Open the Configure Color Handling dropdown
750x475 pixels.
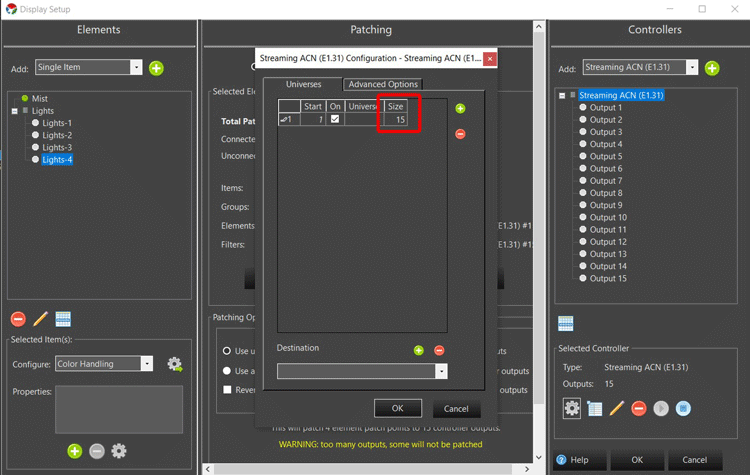[147, 364]
